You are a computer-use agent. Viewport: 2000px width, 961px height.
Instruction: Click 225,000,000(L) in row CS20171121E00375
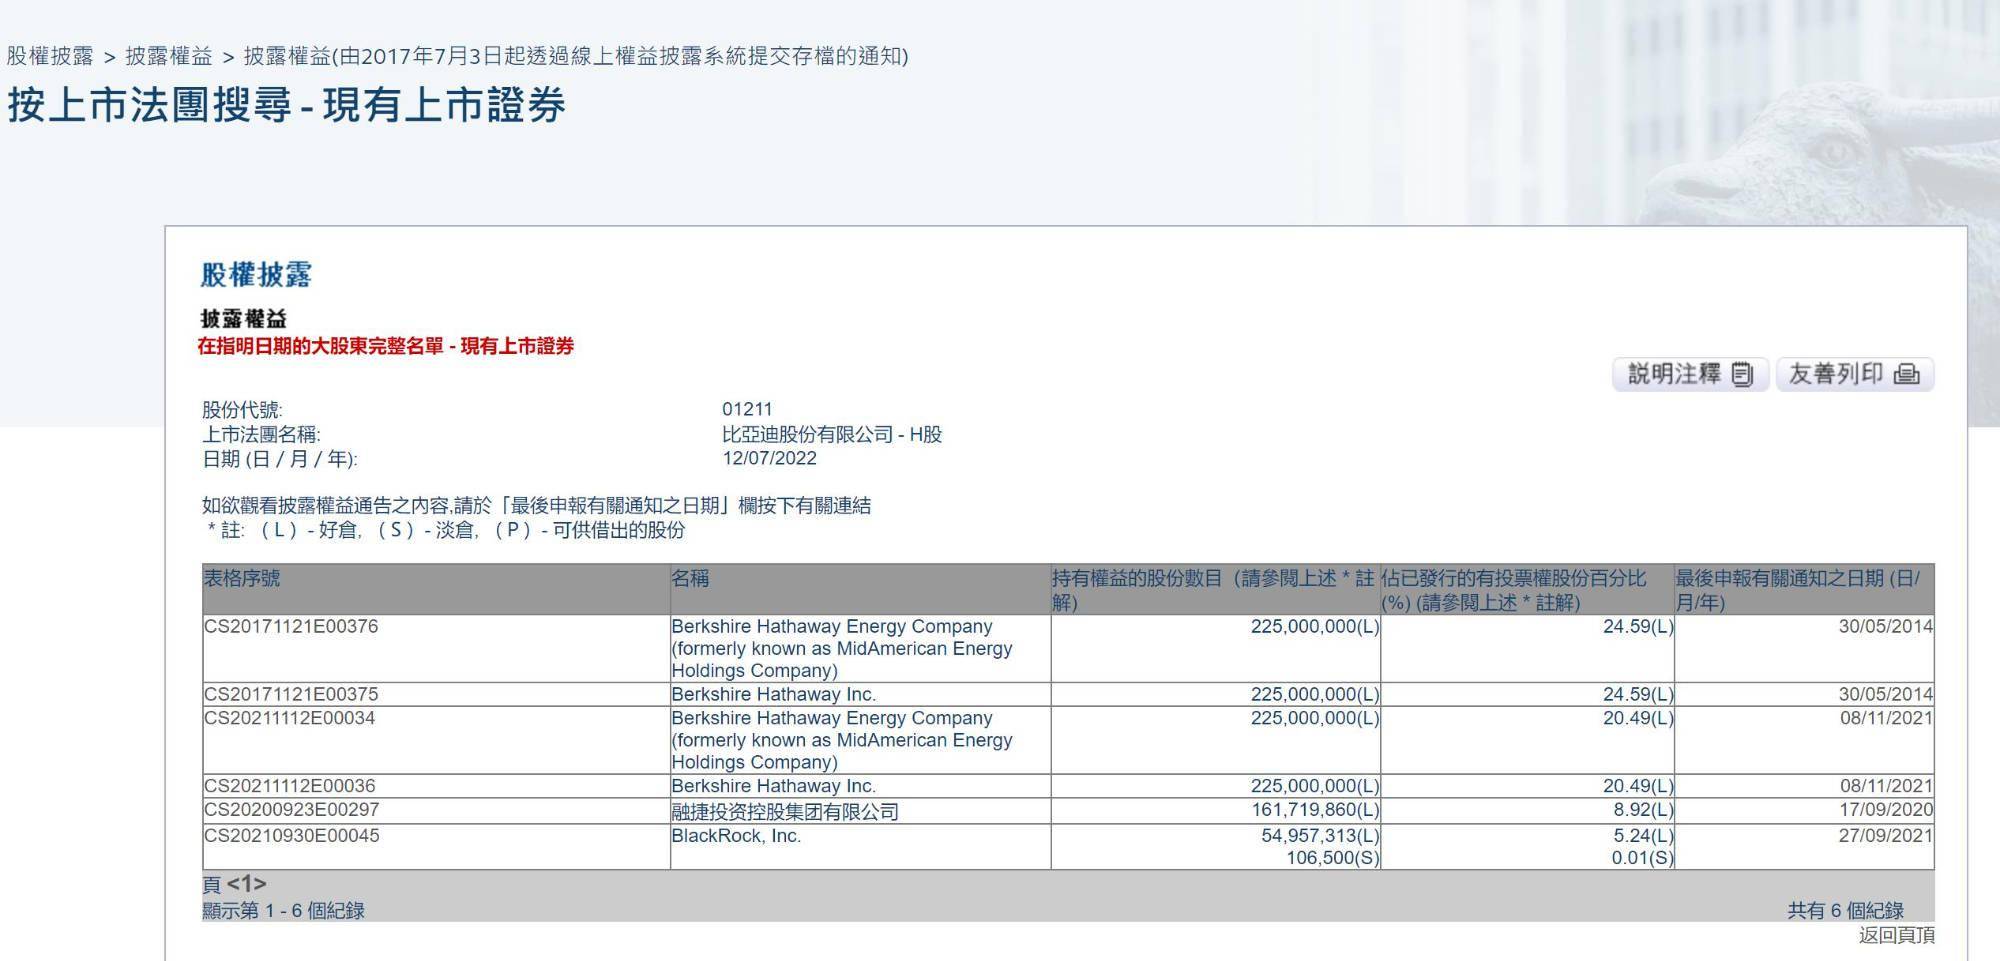pyautogui.click(x=1315, y=694)
